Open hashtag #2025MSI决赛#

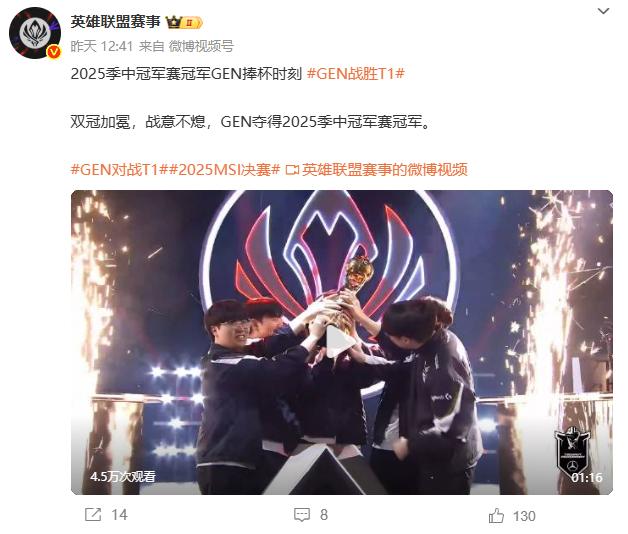224,169
